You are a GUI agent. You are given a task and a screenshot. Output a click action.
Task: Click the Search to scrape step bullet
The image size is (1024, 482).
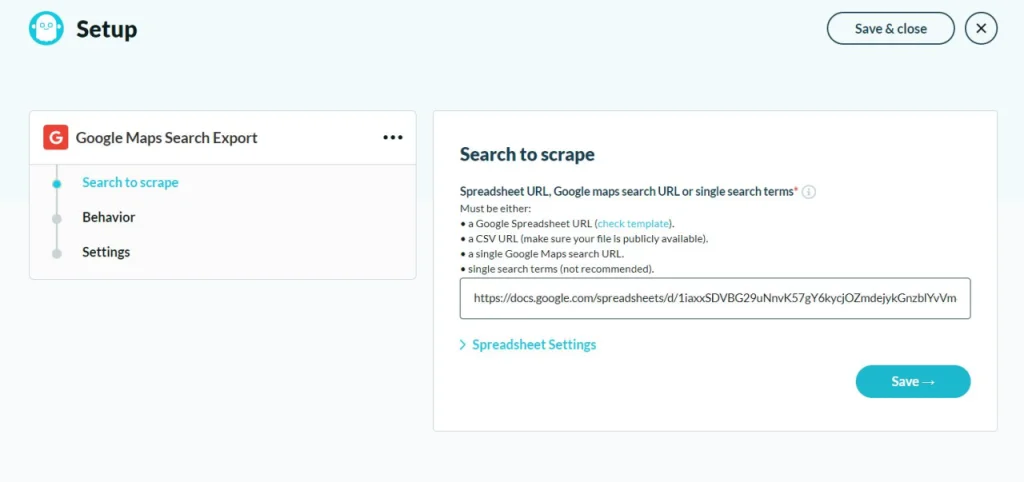[57, 184]
